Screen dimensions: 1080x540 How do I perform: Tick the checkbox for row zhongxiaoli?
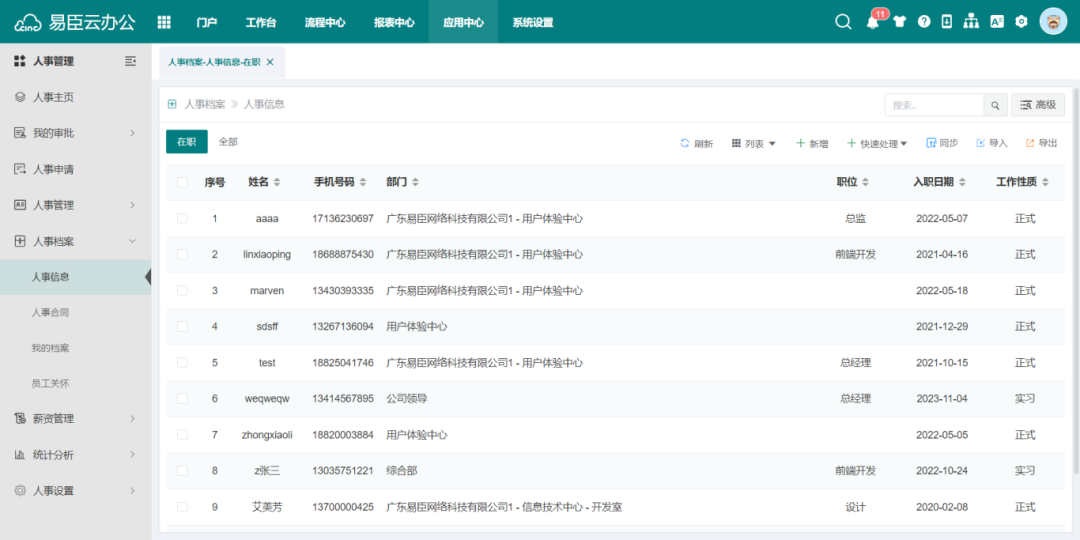(x=182, y=435)
